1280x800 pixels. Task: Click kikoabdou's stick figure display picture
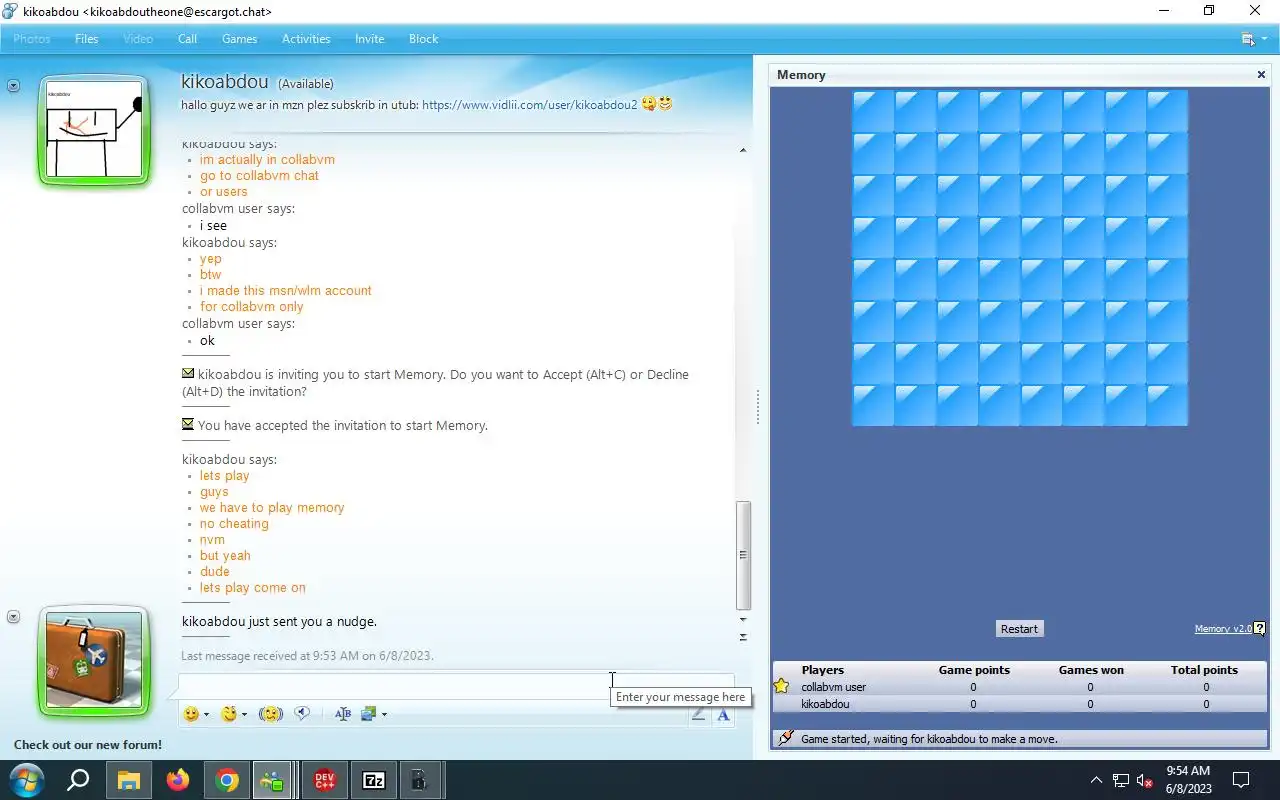click(x=95, y=130)
